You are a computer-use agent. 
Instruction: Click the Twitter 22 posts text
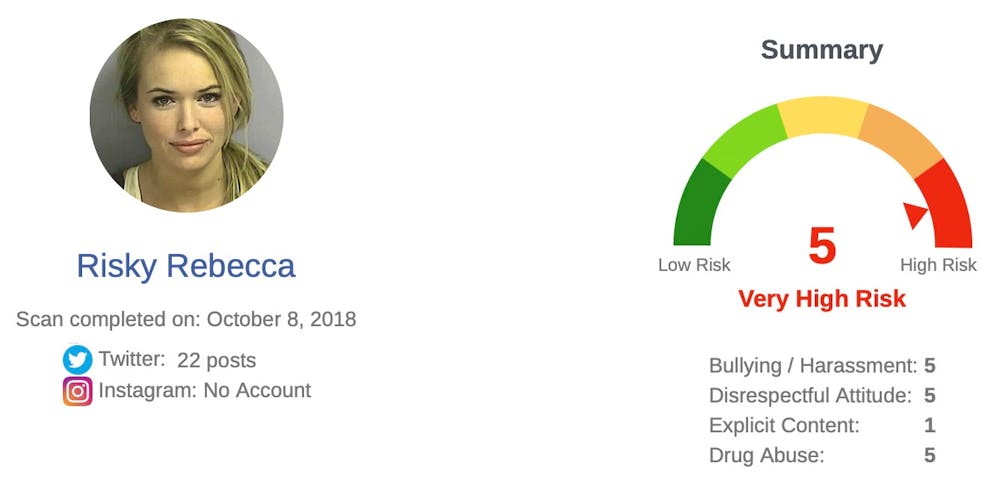tap(177, 360)
